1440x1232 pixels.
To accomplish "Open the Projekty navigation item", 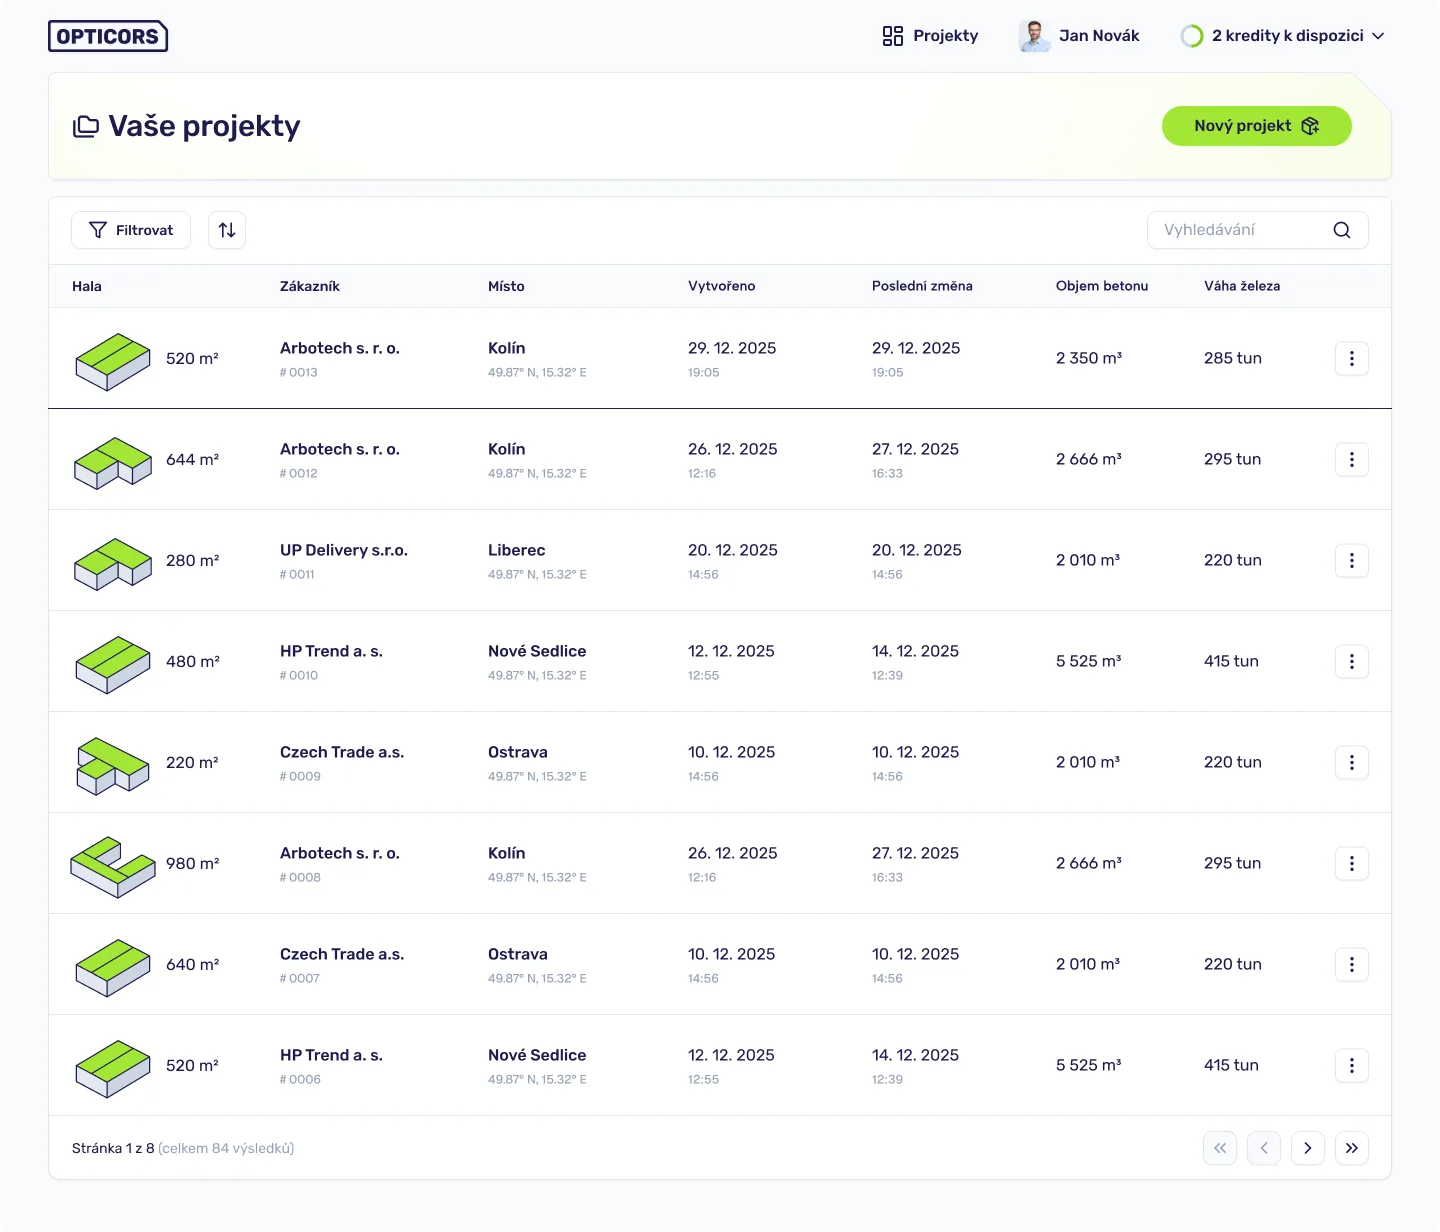I will (930, 36).
